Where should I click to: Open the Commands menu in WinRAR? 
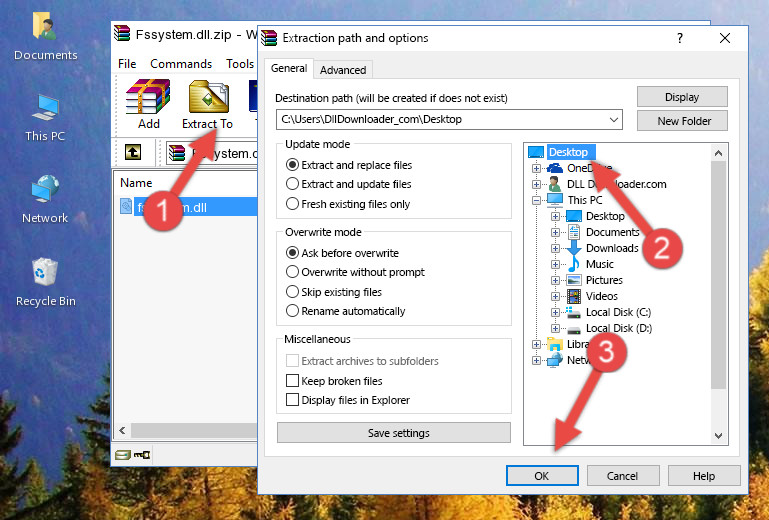(181, 64)
